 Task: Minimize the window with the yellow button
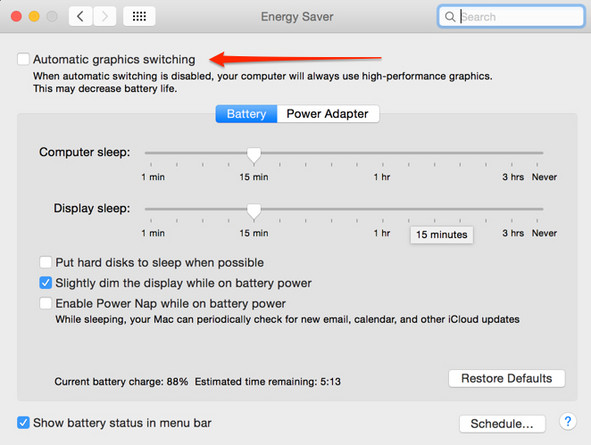[34, 17]
